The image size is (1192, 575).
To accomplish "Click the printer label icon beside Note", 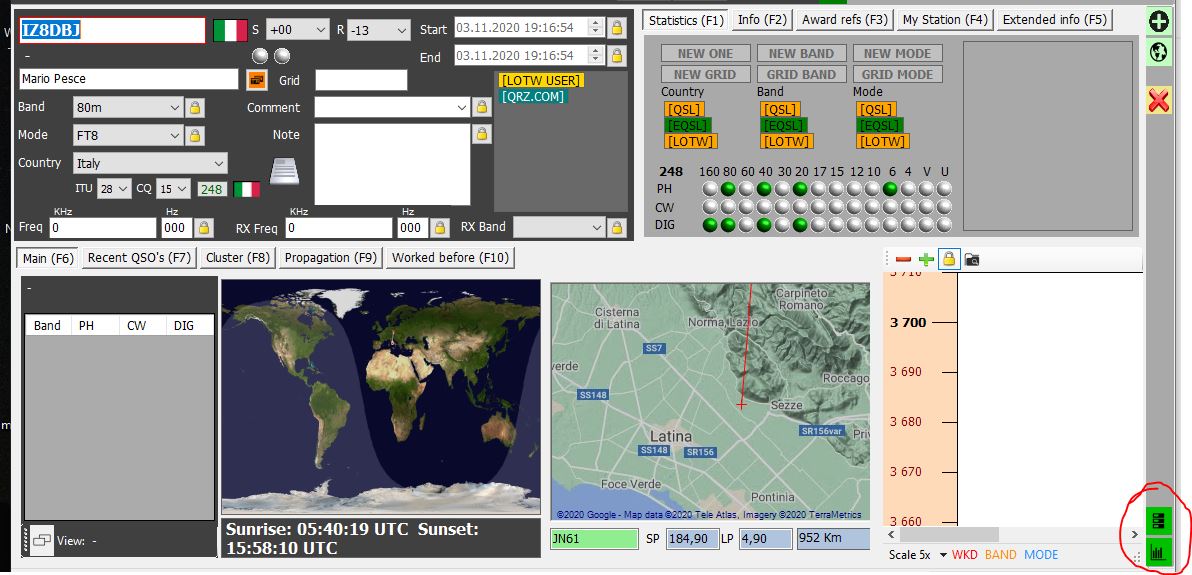I will pos(284,170).
